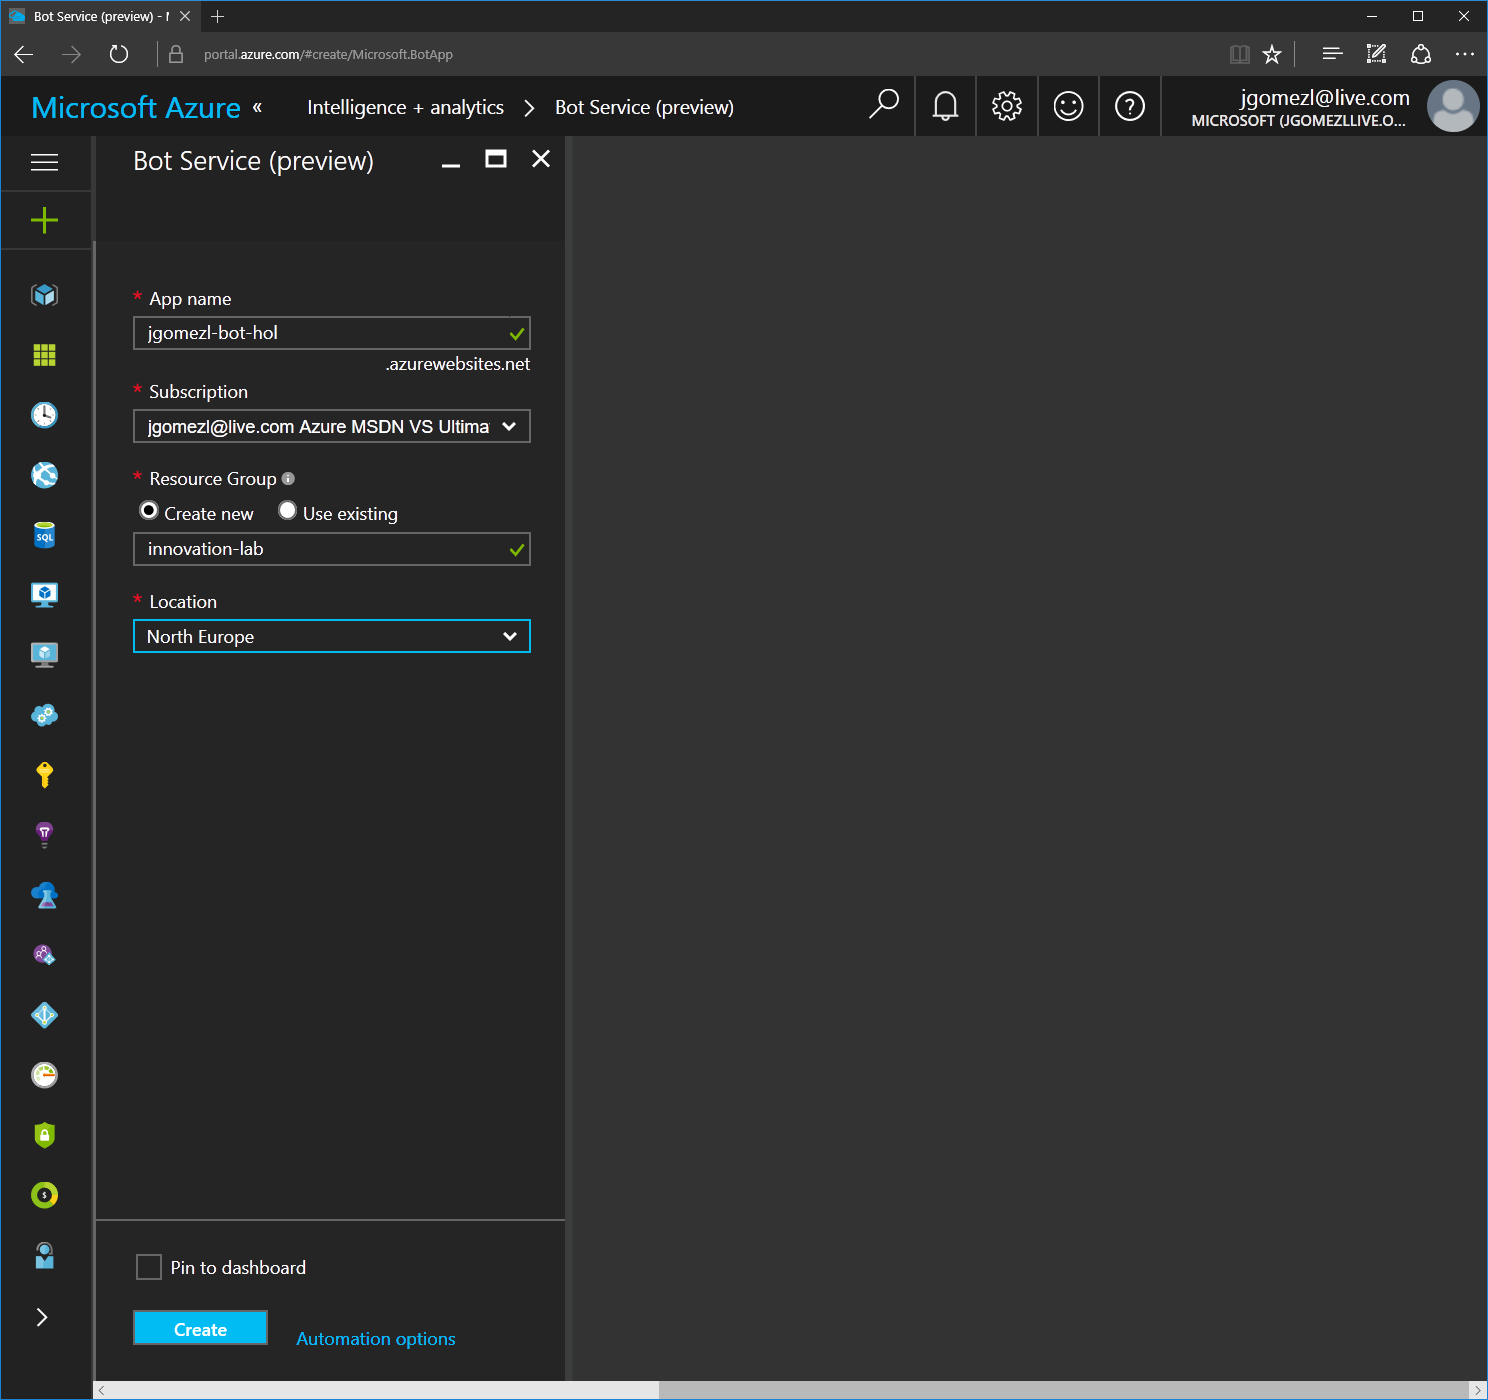Open SQL databases icon in sidebar
The height and width of the screenshot is (1400, 1488).
coord(45,535)
